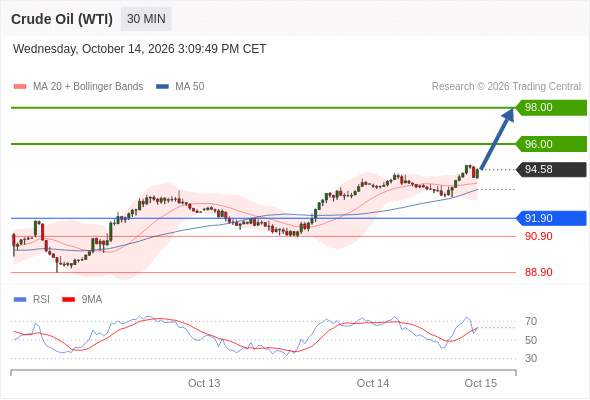This screenshot has height=400, width=590.
Task: Click the 90.90 red support value
Action: (539, 236)
